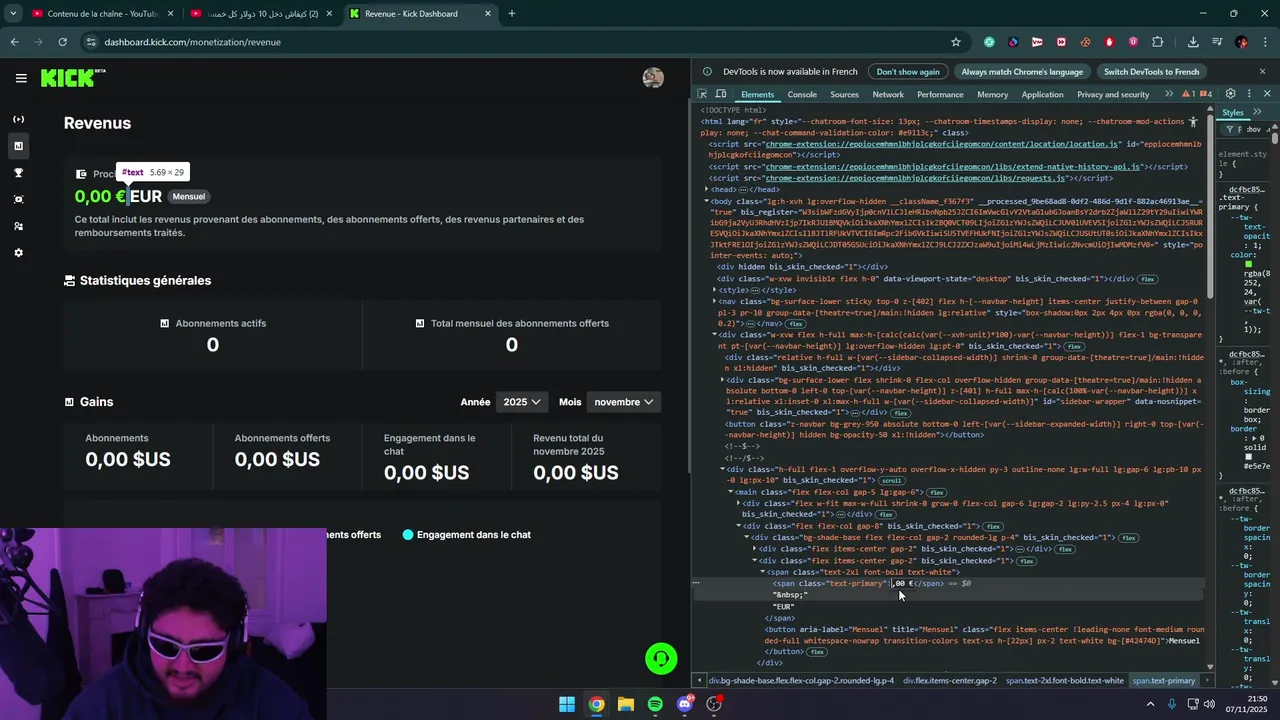Viewport: 1280px width, 720px height.
Task: Click Always match Chrome's language
Action: click(x=1022, y=72)
